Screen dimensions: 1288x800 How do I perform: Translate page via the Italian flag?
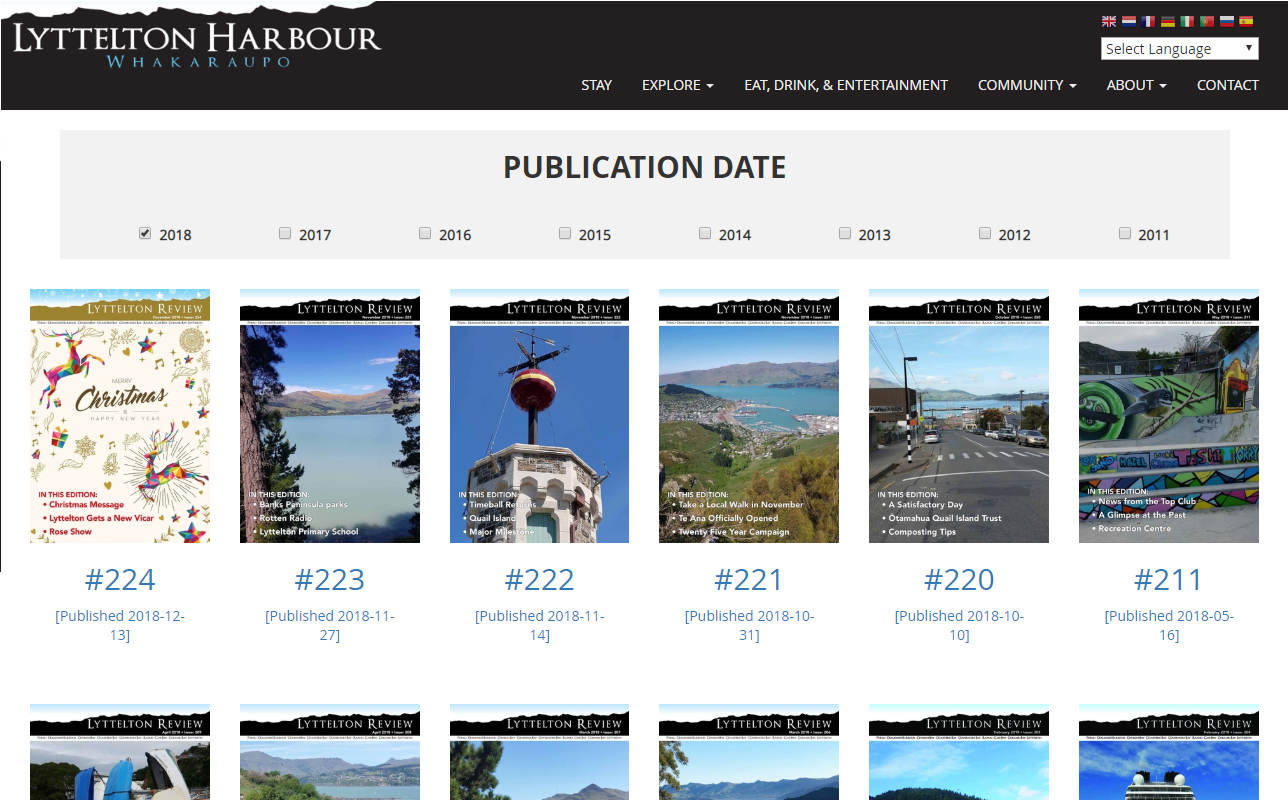pos(1187,21)
